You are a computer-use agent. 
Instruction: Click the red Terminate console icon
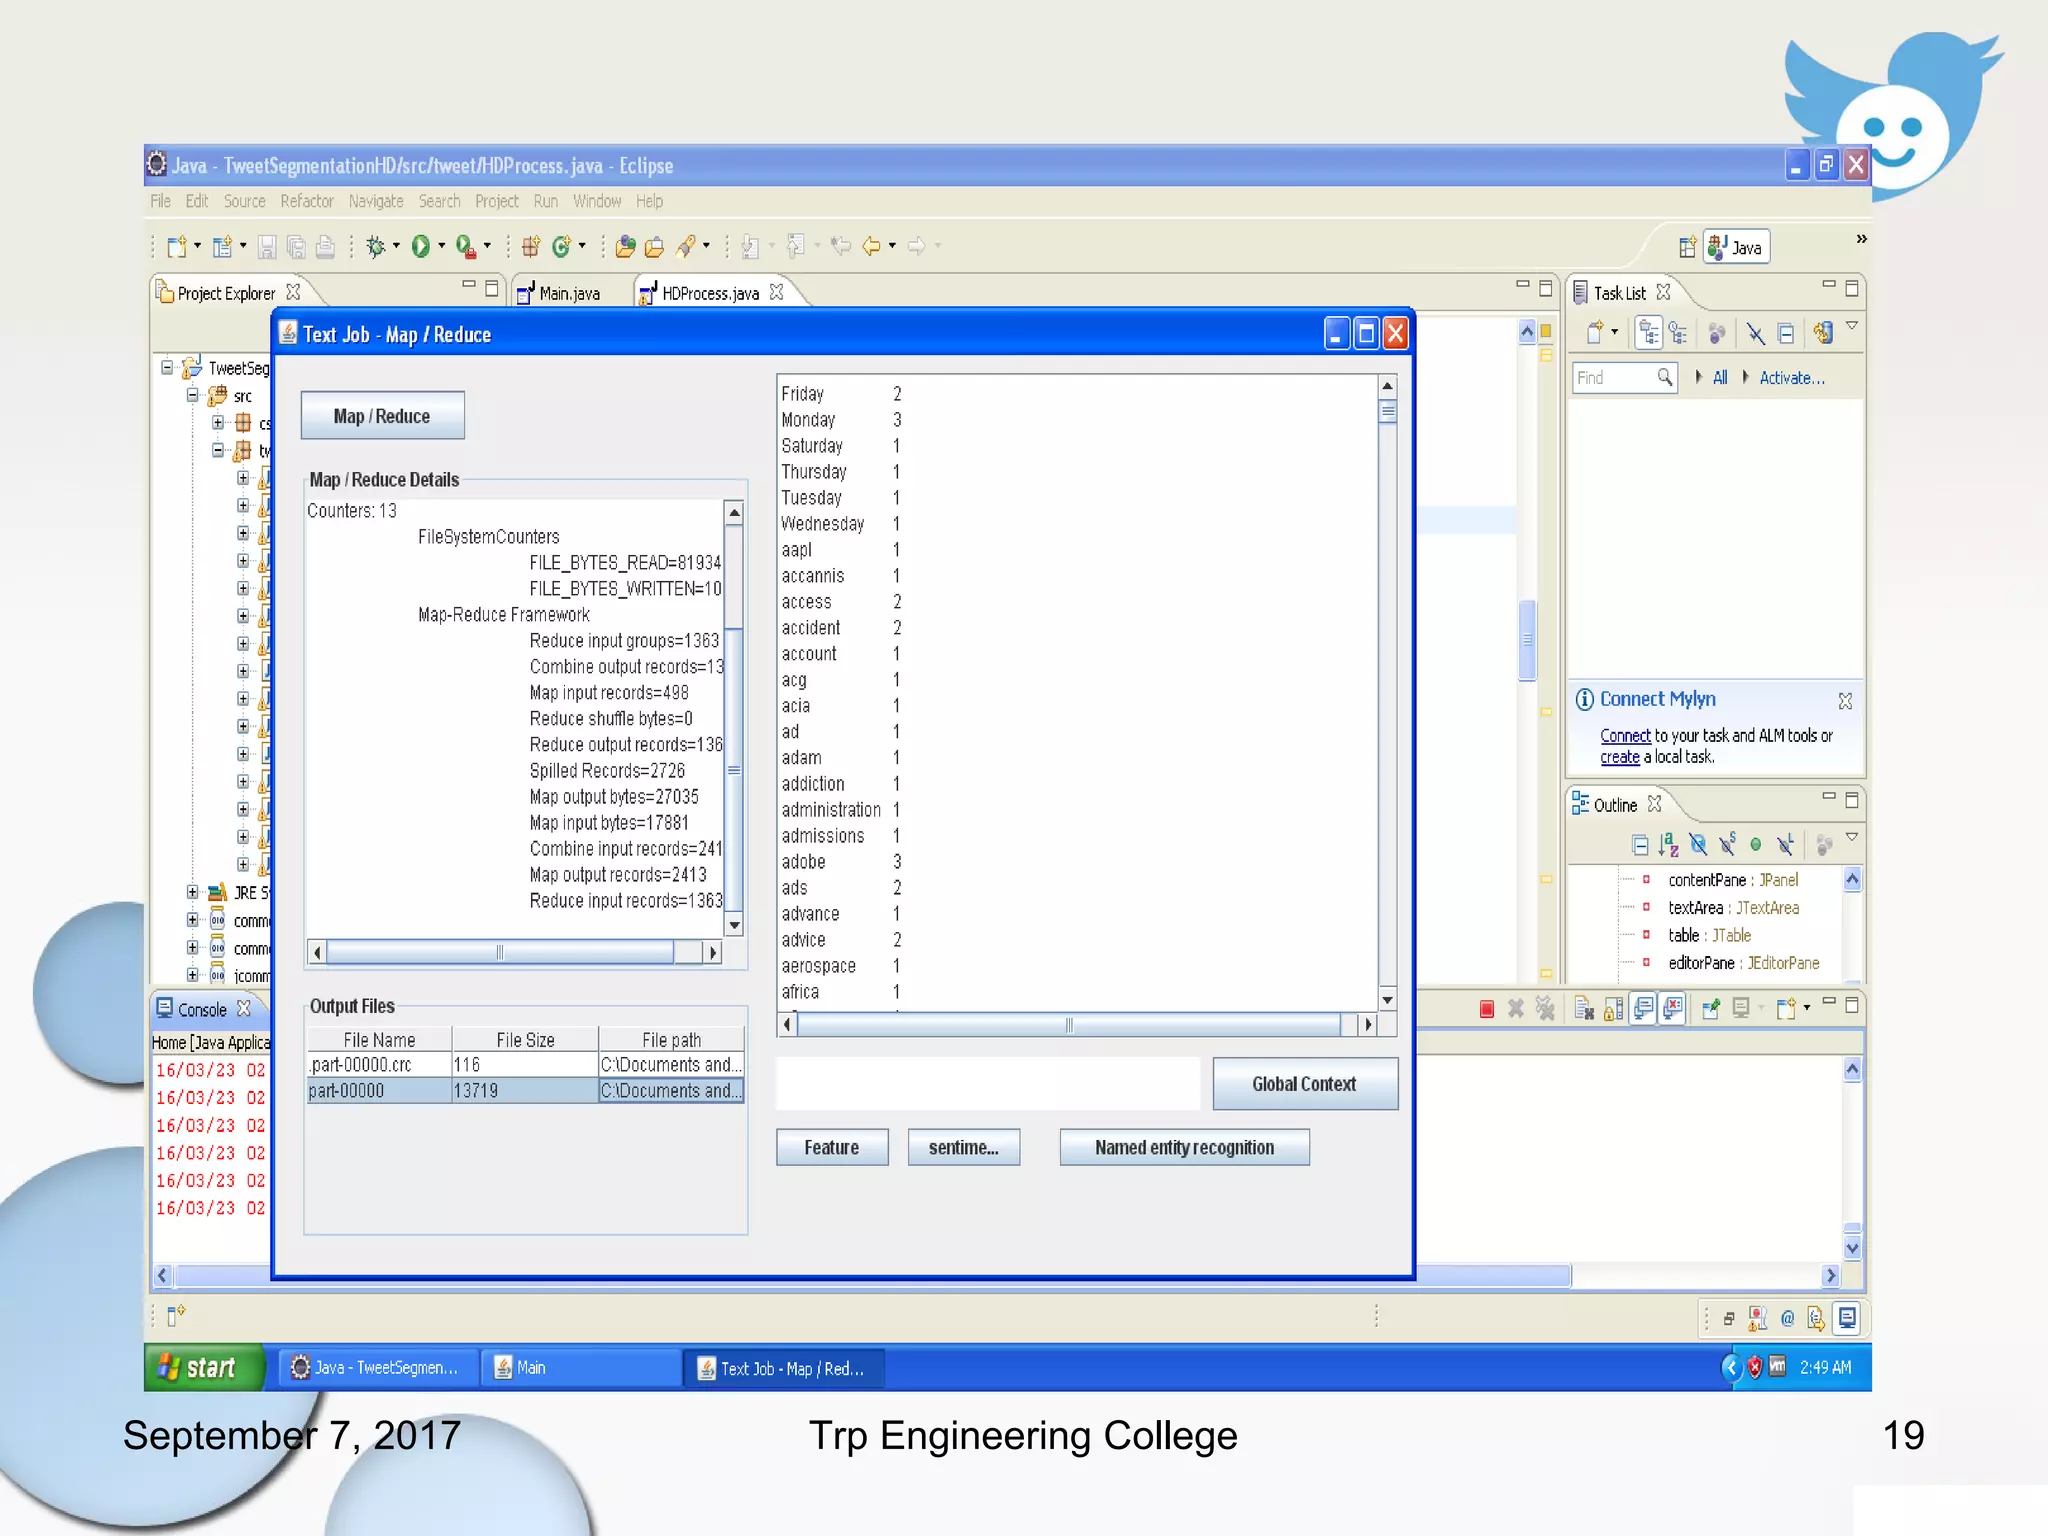click(1487, 1009)
